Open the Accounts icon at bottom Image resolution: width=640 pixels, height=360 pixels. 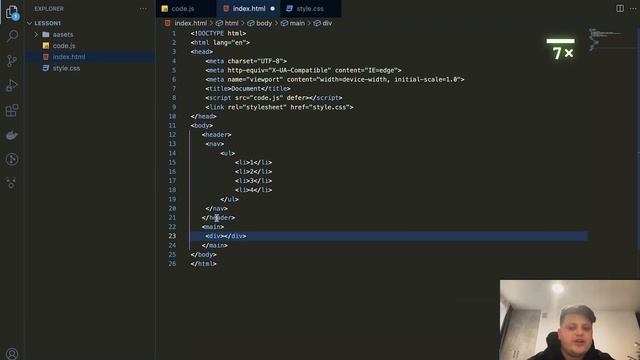[x=12, y=353]
